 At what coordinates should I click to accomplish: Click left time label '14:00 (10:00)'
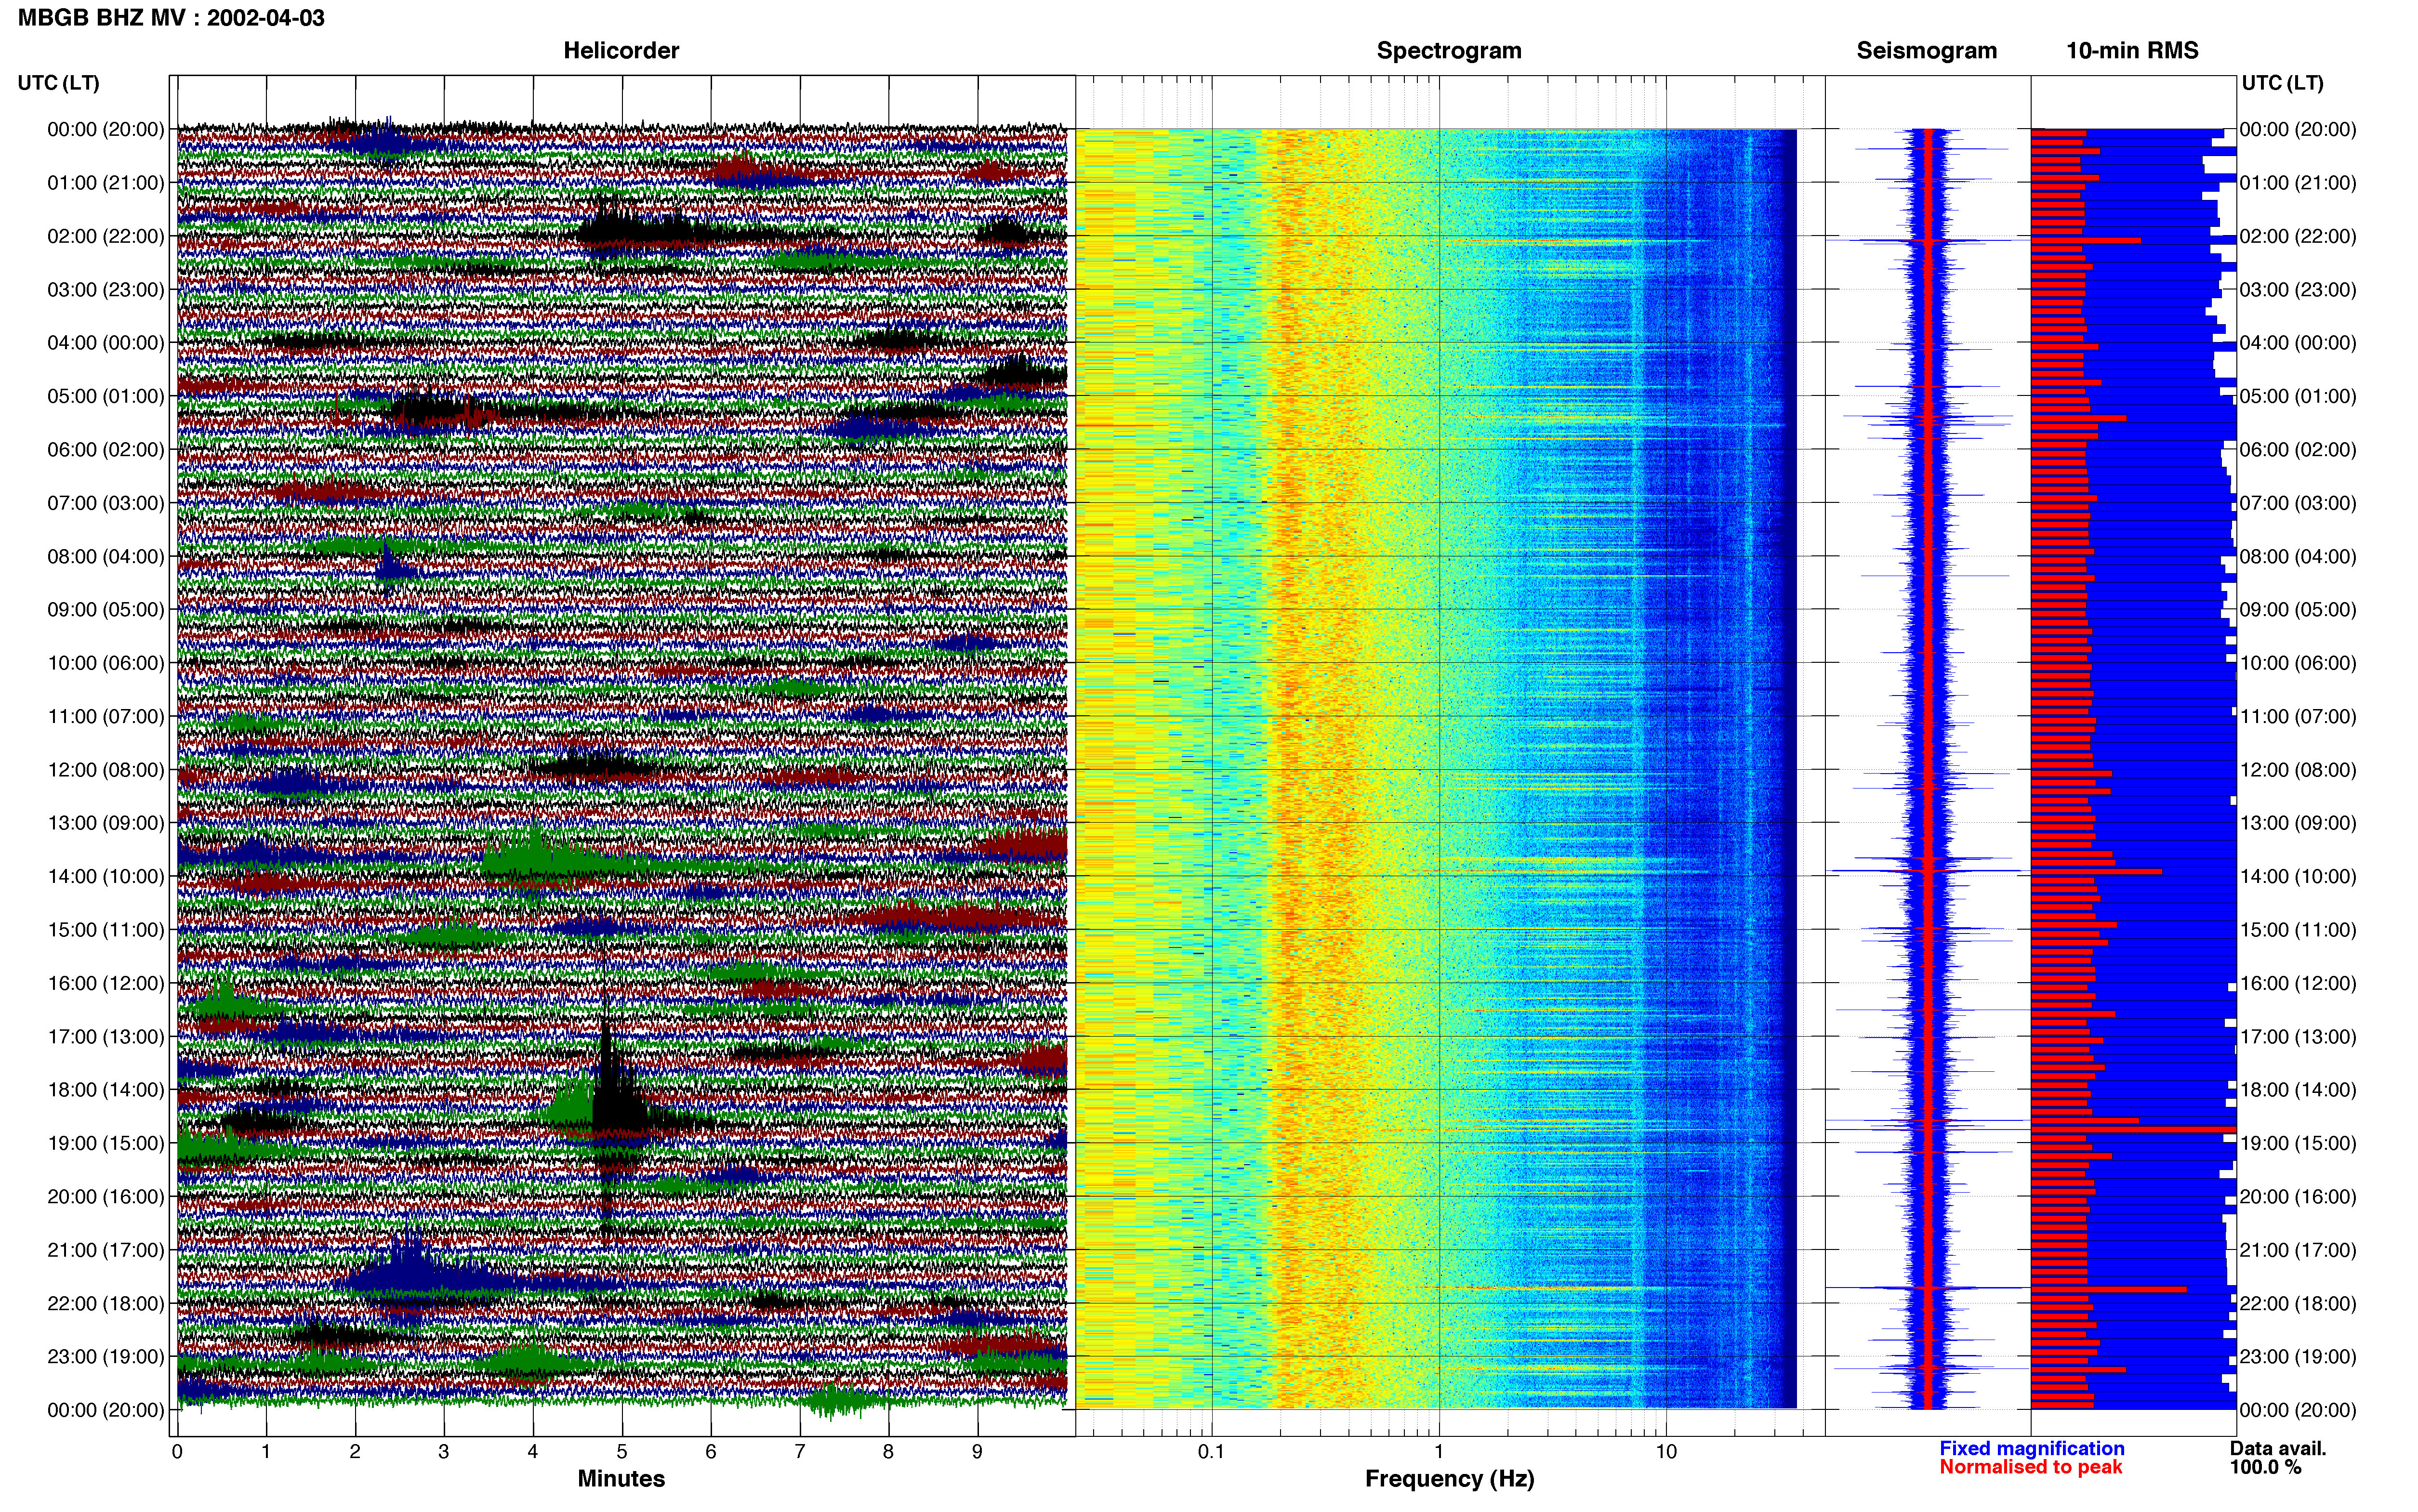(x=106, y=876)
